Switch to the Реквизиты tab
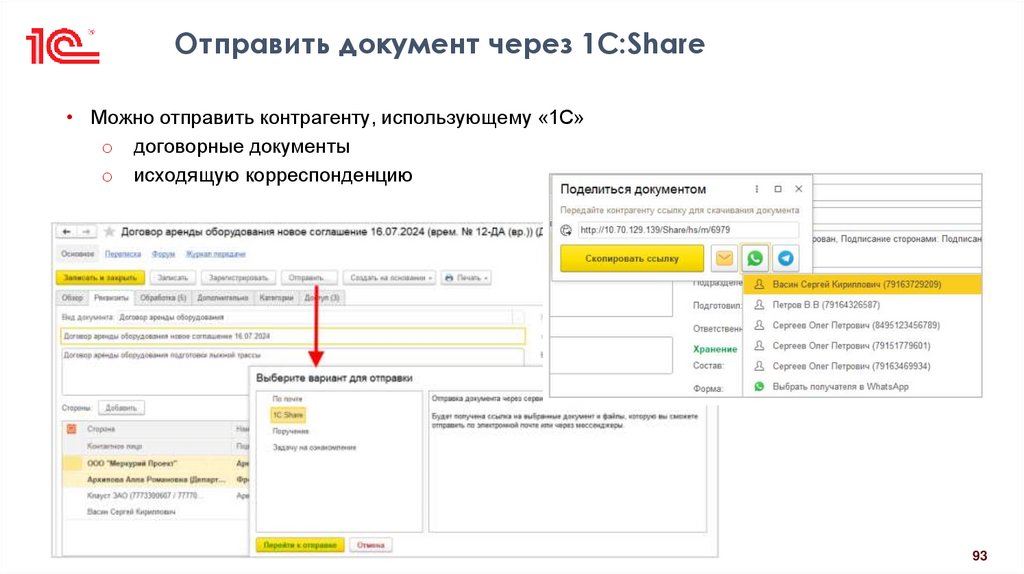Image resolution: width=1024 pixels, height=574 pixels. [x=110, y=298]
